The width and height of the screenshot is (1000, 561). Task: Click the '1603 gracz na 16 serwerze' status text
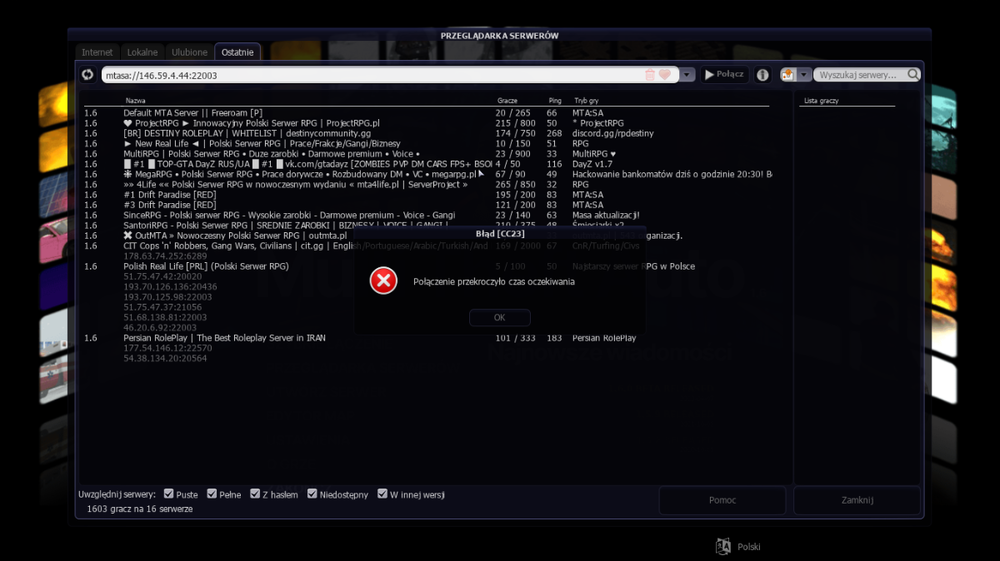[140, 509]
